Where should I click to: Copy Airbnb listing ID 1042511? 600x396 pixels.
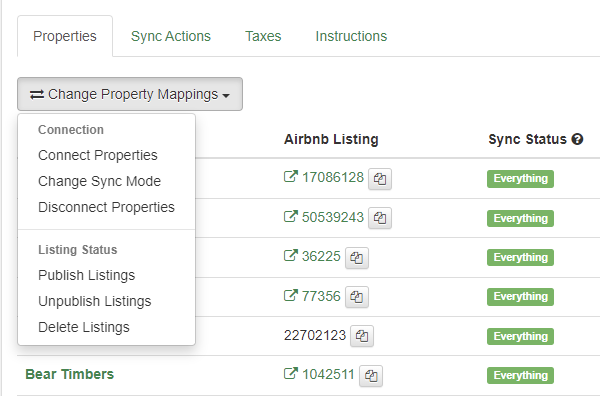click(371, 375)
